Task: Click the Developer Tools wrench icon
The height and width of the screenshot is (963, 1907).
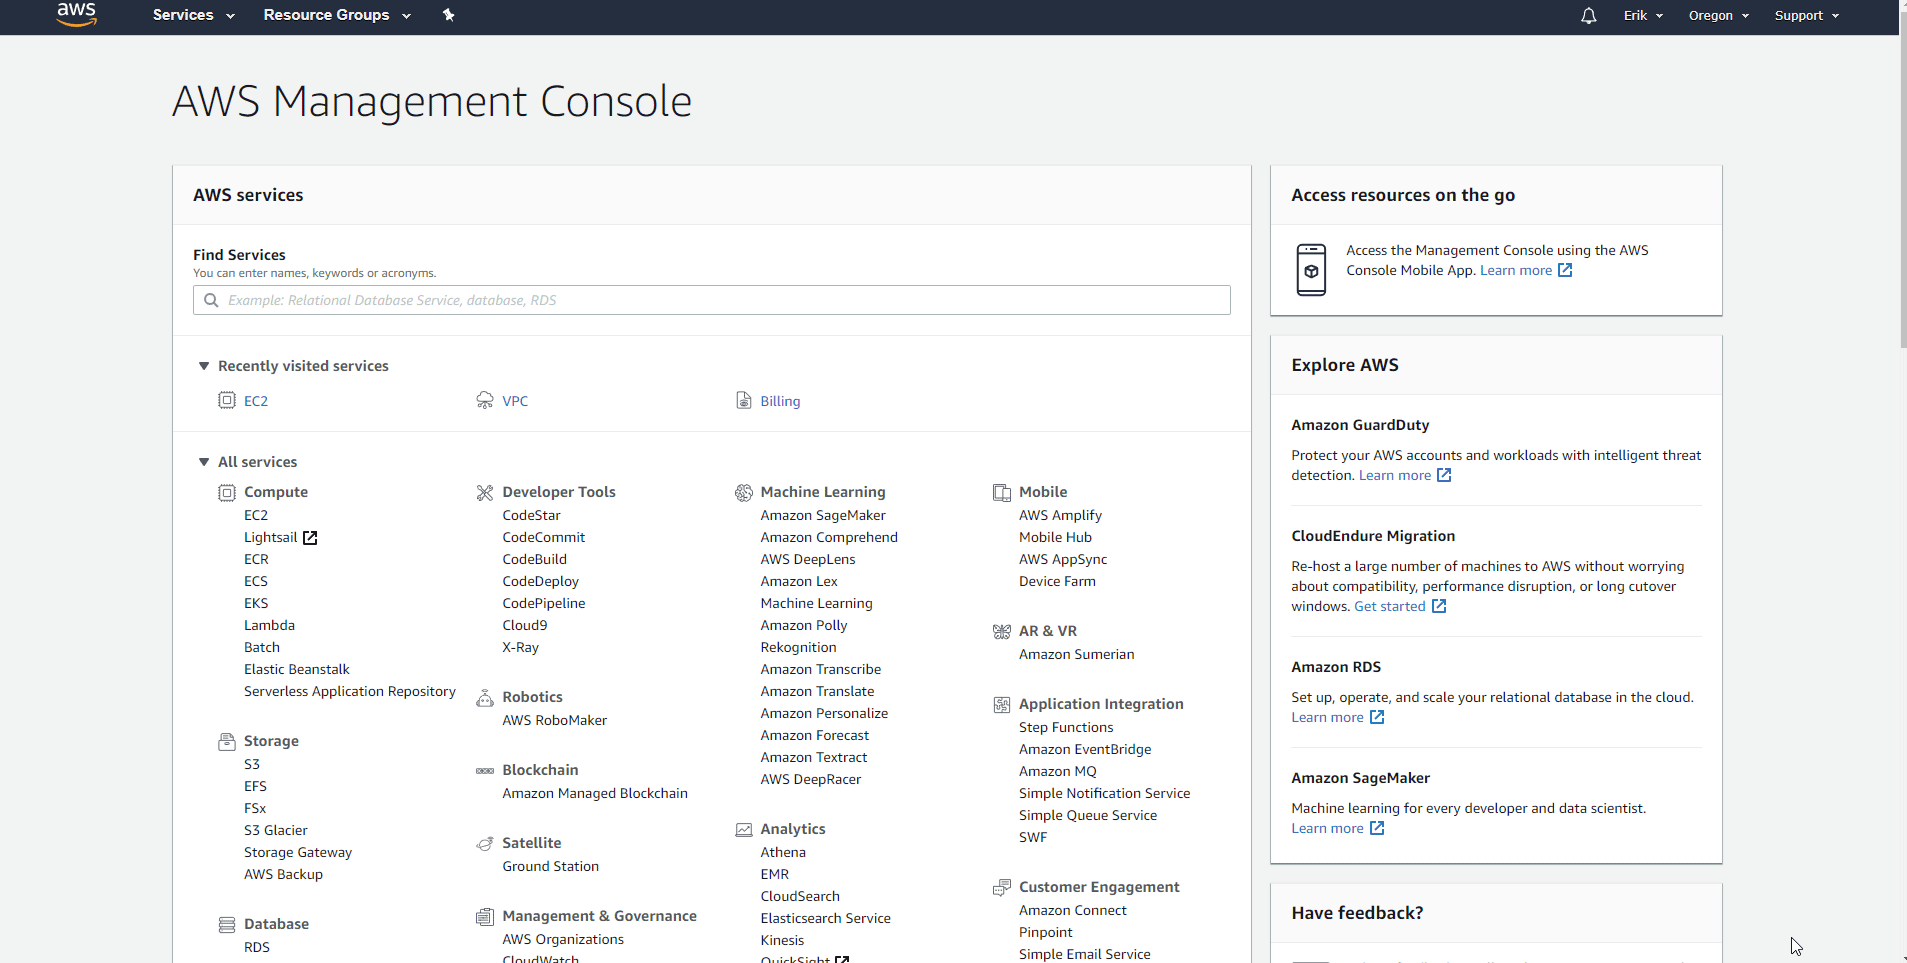Action: 485,492
